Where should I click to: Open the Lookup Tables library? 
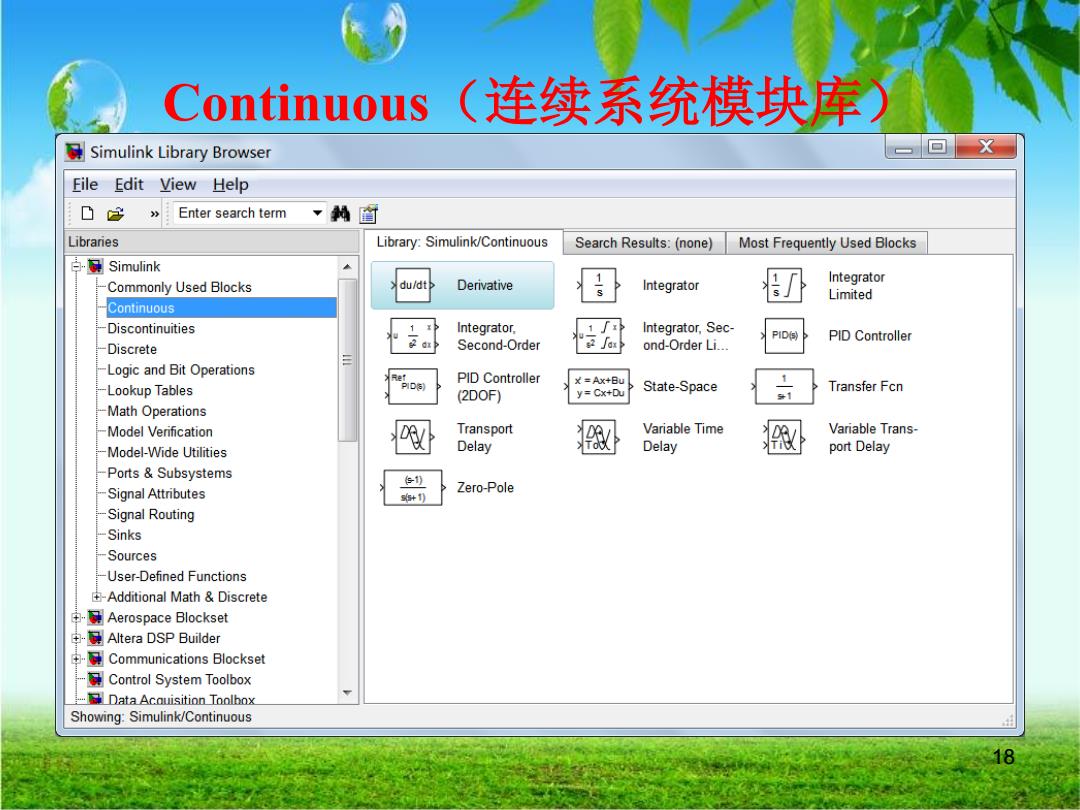(x=150, y=391)
